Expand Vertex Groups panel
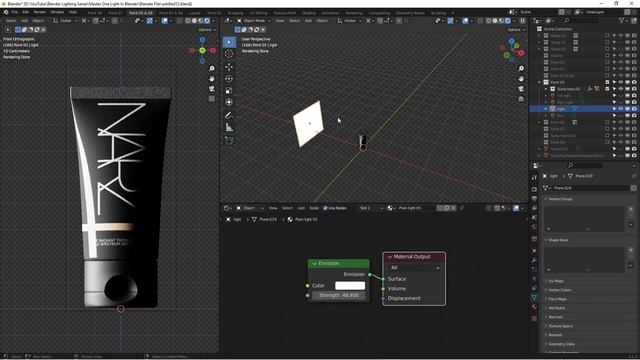 [x=560, y=199]
